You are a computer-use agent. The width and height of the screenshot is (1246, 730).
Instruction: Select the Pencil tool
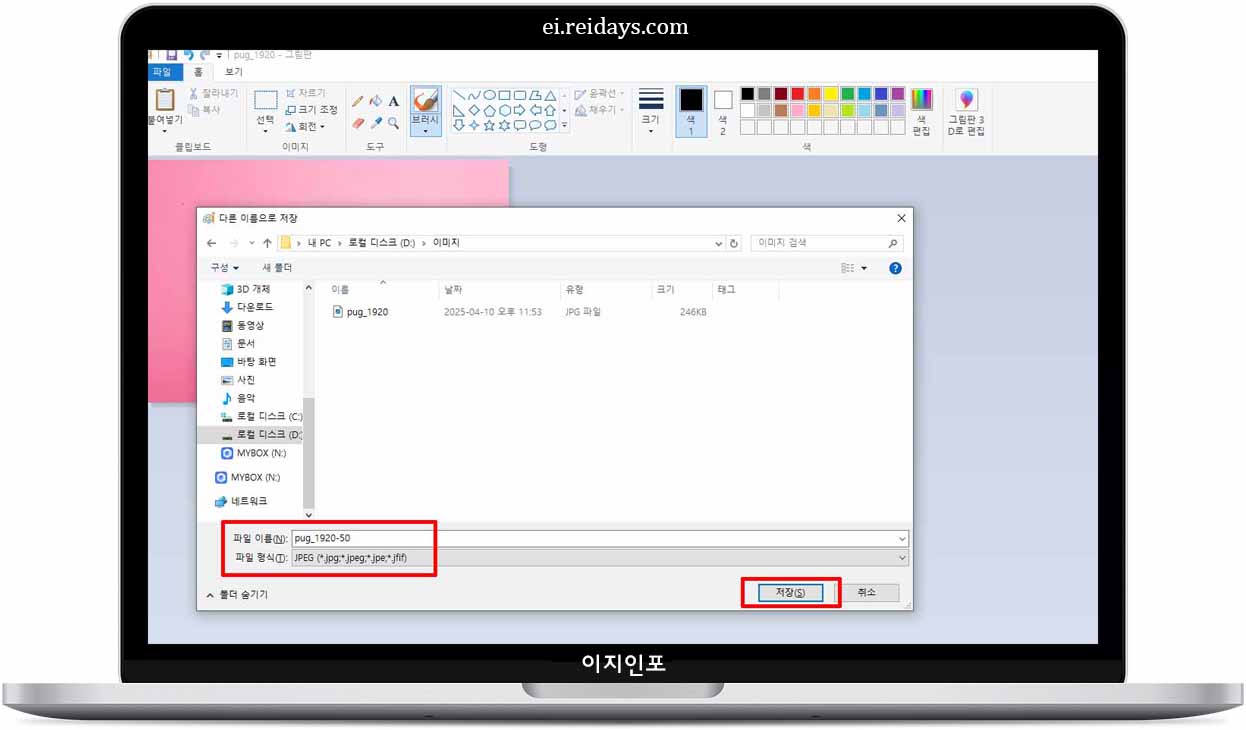coord(358,101)
